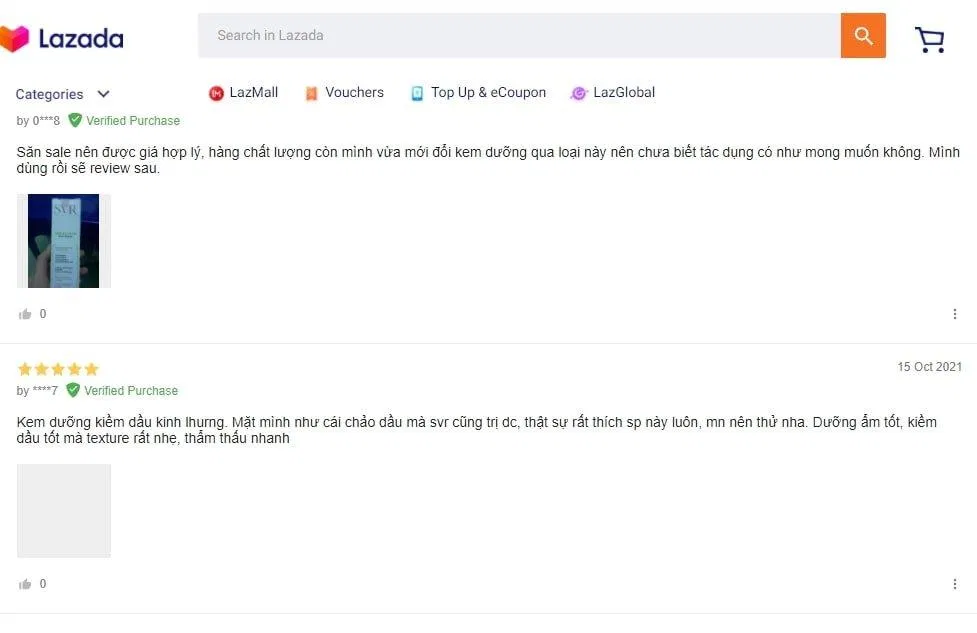Click the Top Up & eCoupon phone icon
The image size is (977, 633).
click(x=417, y=93)
